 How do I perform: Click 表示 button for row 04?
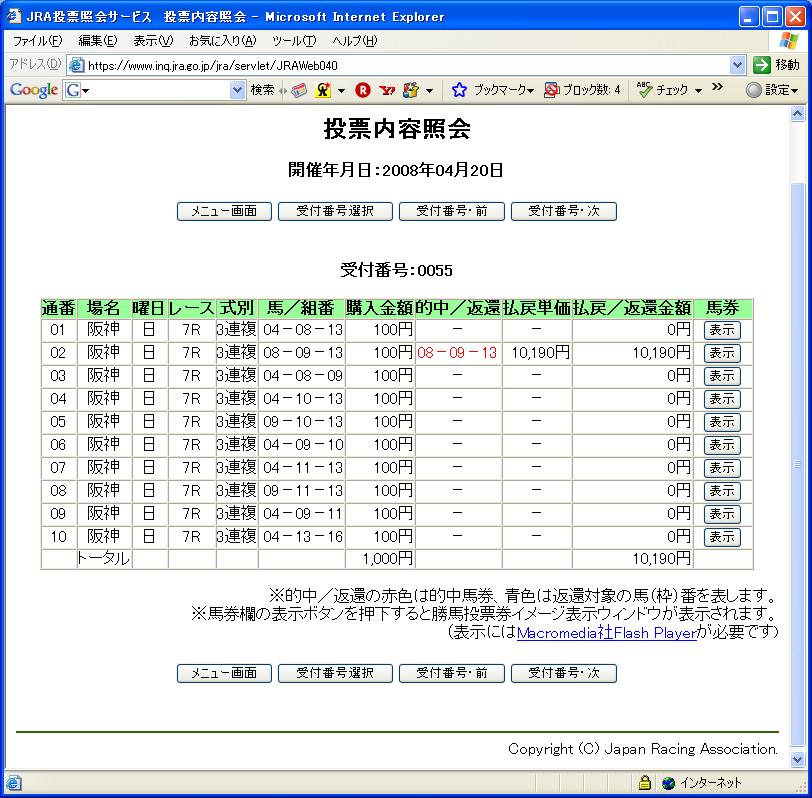click(x=722, y=399)
